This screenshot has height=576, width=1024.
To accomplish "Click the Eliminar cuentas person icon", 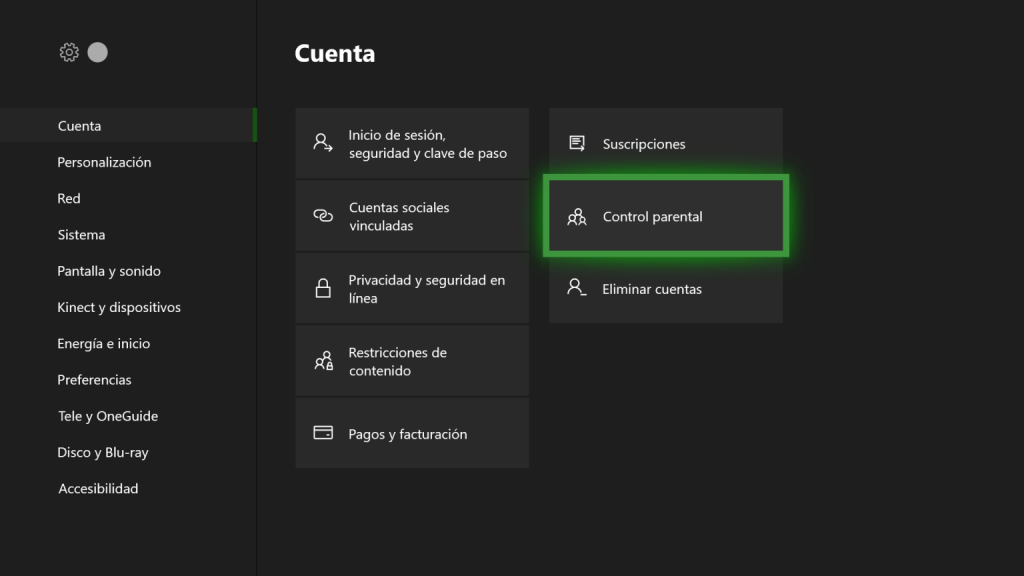I will [x=577, y=287].
